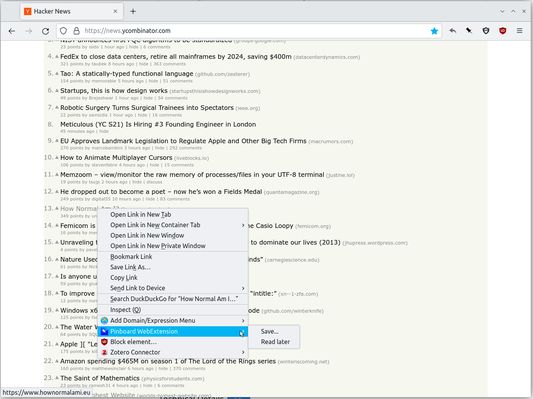Go back with the toolbar arrow
This screenshot has width=533, height=399.
(12, 31)
